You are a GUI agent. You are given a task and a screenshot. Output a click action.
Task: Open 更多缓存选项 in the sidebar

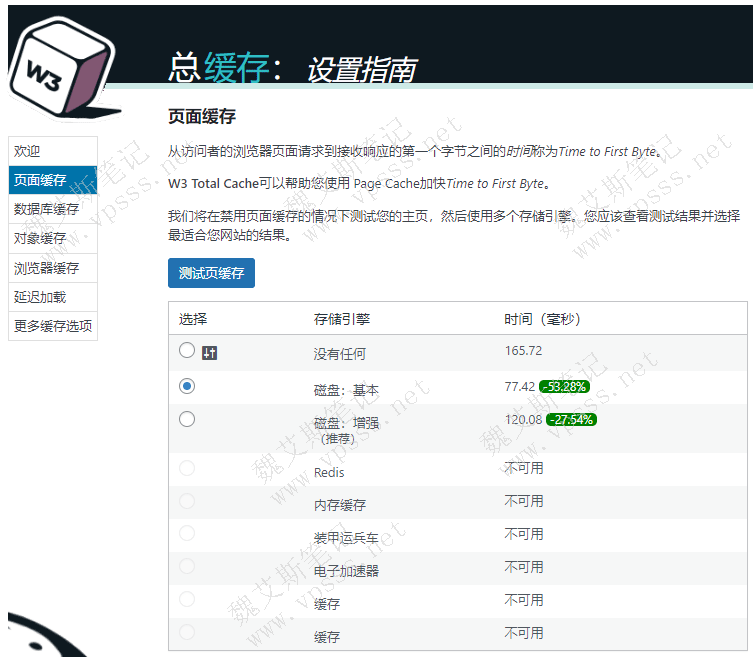point(53,326)
